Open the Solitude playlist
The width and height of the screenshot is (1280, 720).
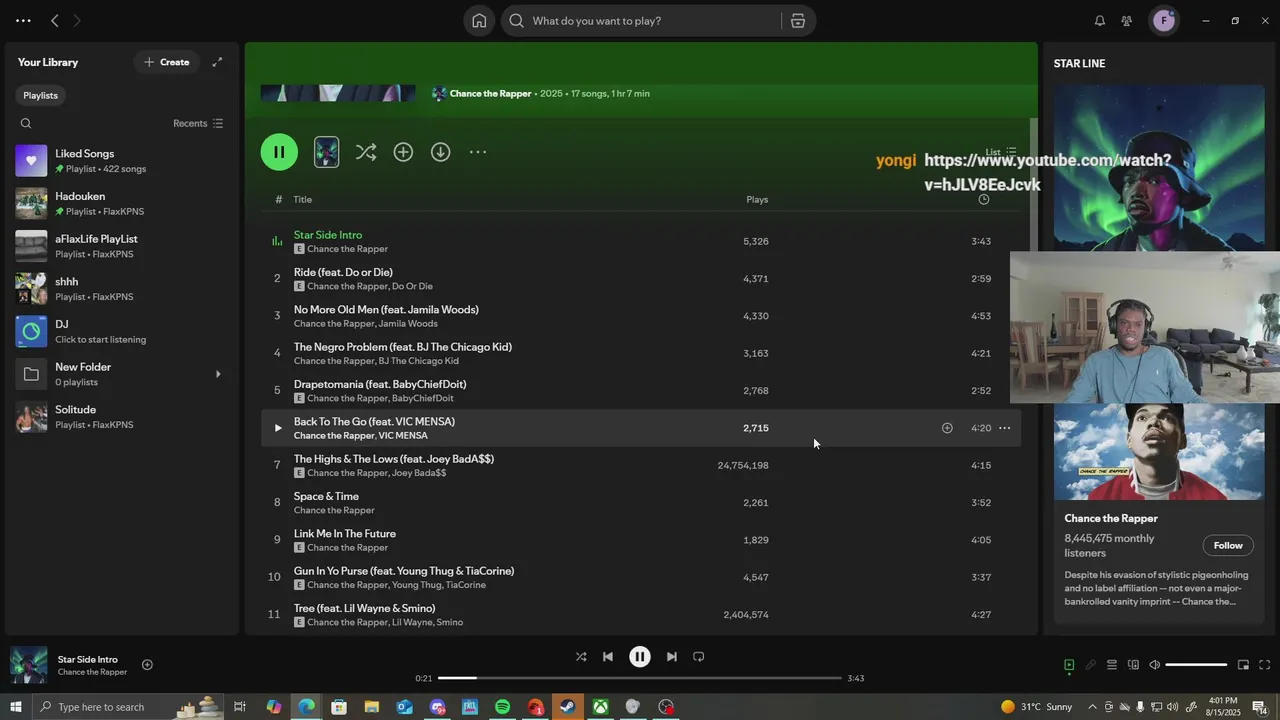[122, 417]
